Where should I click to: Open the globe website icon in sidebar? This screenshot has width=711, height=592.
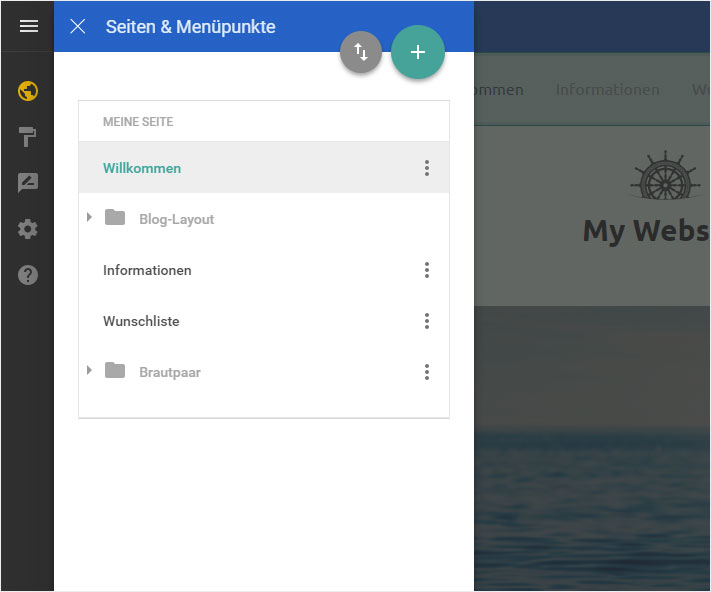coord(28,91)
